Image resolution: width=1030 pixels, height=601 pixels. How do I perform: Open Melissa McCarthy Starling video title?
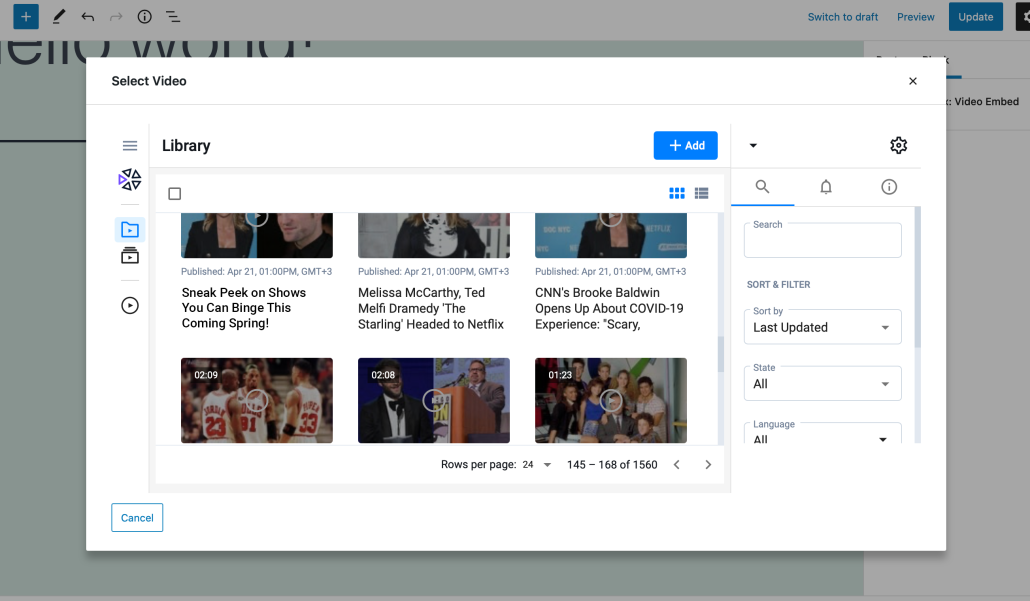[431, 308]
